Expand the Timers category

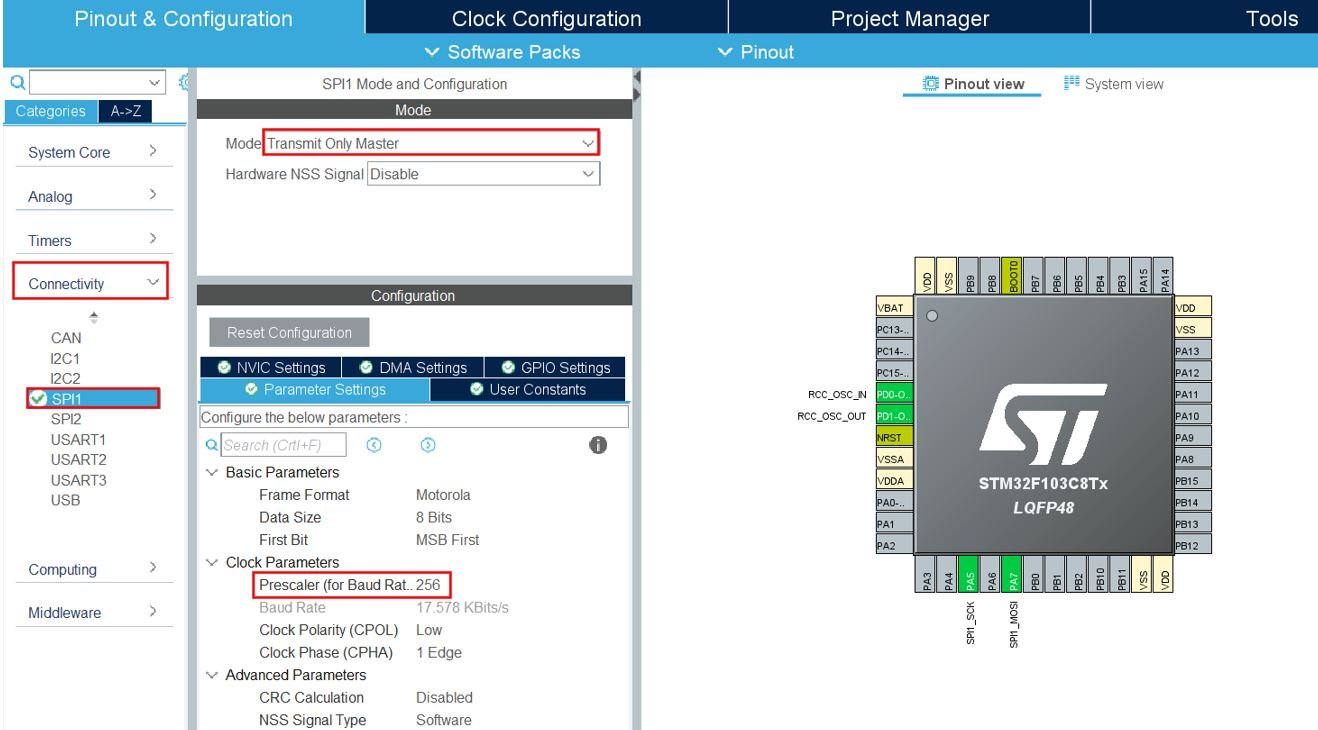click(x=92, y=240)
